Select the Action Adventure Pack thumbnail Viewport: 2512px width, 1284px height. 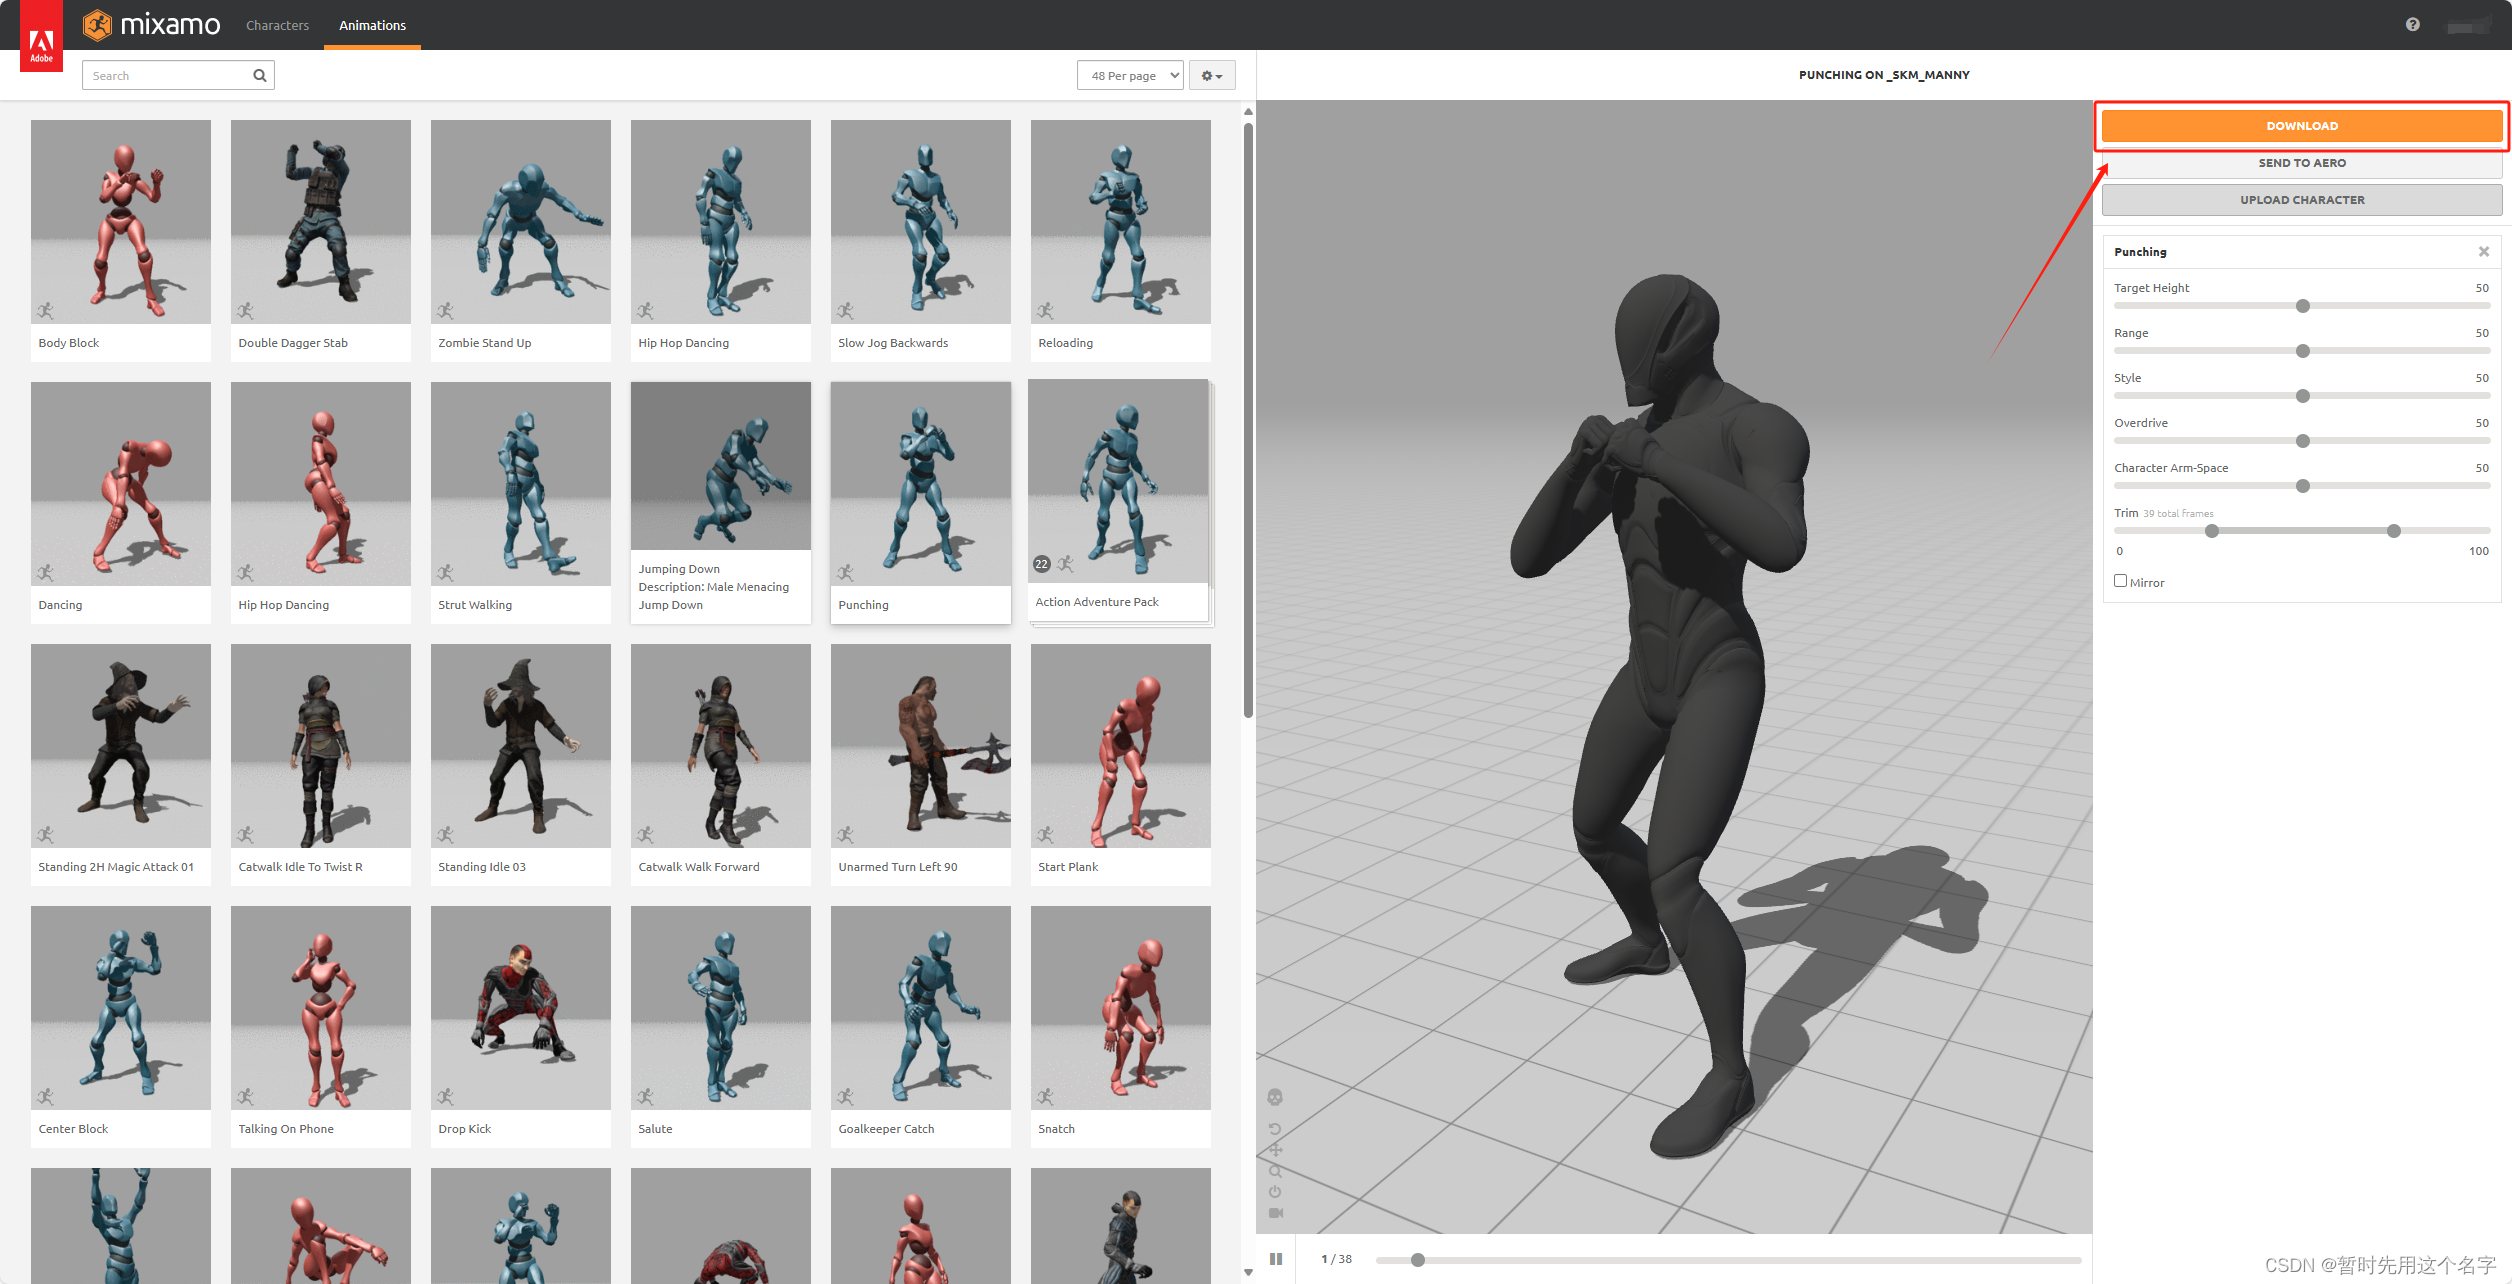(1119, 482)
